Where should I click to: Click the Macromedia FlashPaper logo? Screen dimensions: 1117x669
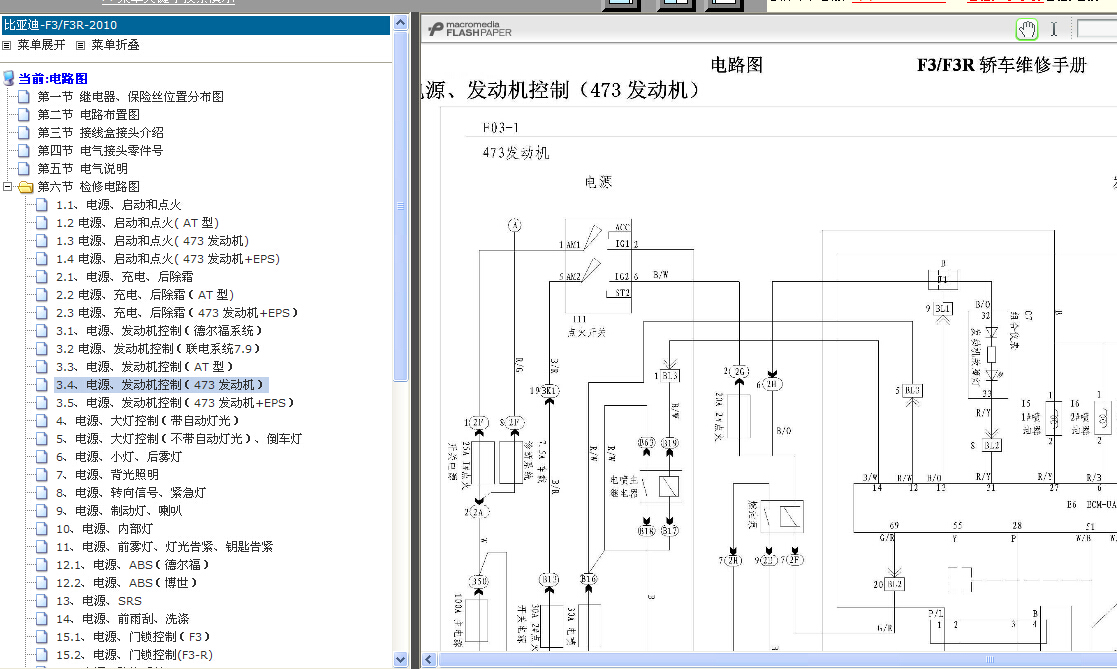coord(470,29)
